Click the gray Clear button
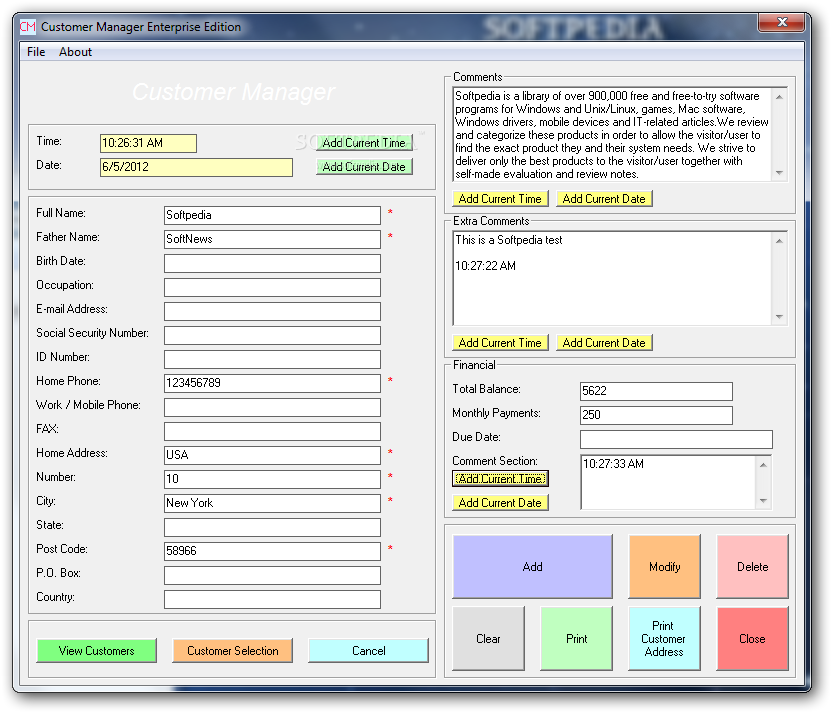The width and height of the screenshot is (832, 713). point(488,639)
